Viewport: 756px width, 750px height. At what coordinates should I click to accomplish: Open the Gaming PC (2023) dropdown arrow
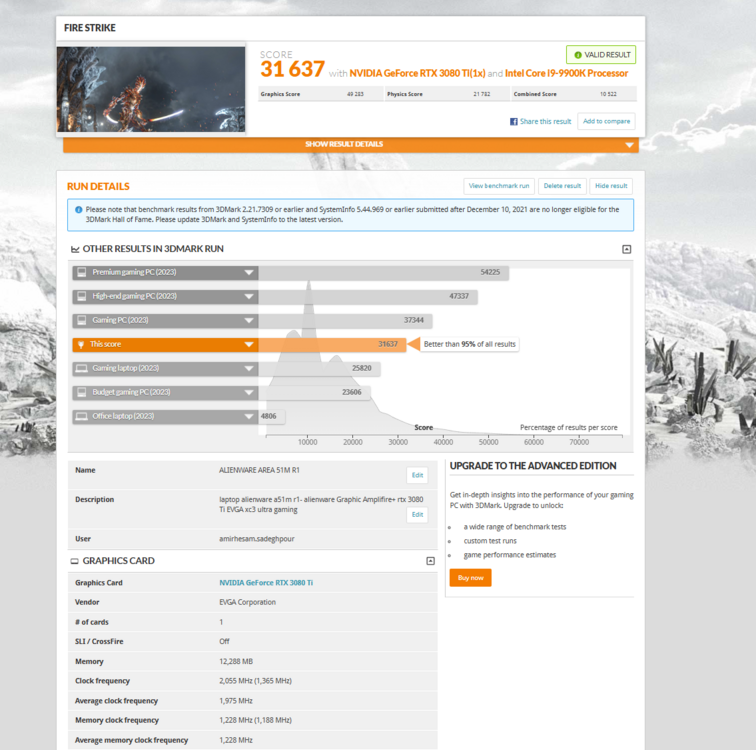coord(248,320)
